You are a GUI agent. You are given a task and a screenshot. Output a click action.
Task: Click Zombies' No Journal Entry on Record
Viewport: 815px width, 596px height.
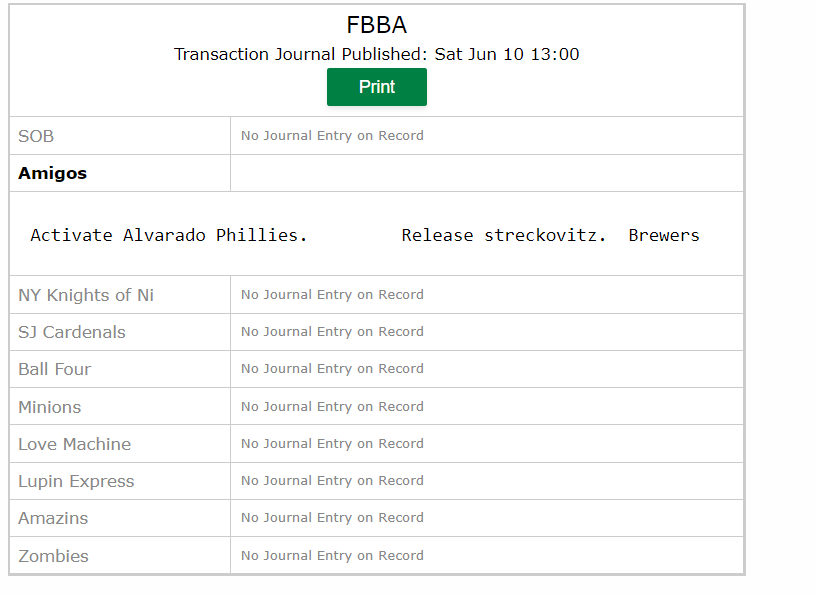(x=332, y=555)
